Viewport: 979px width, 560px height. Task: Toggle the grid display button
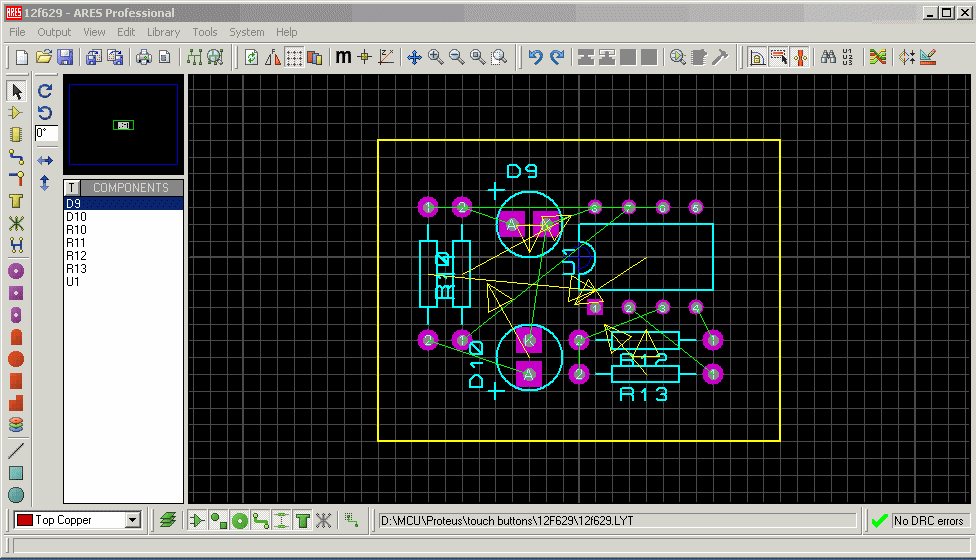click(x=294, y=57)
